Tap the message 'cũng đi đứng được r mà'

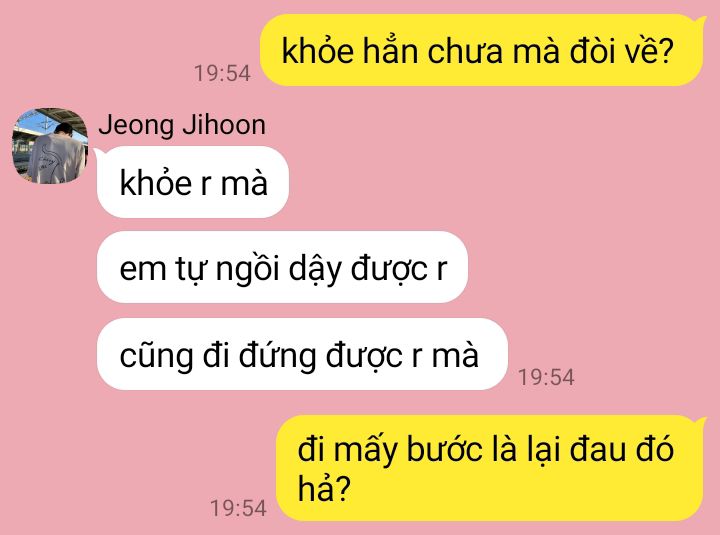[x=302, y=354]
